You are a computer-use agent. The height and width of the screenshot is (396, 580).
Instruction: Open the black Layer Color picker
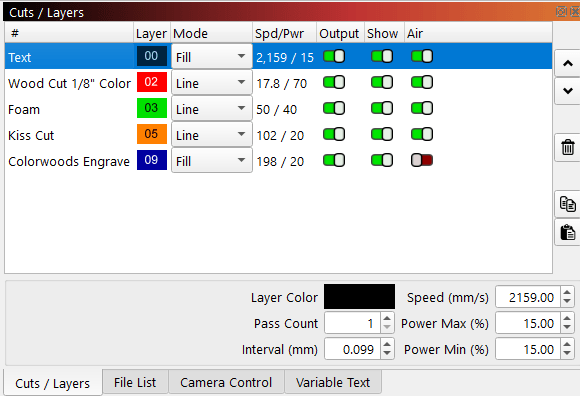pyautogui.click(x=359, y=297)
